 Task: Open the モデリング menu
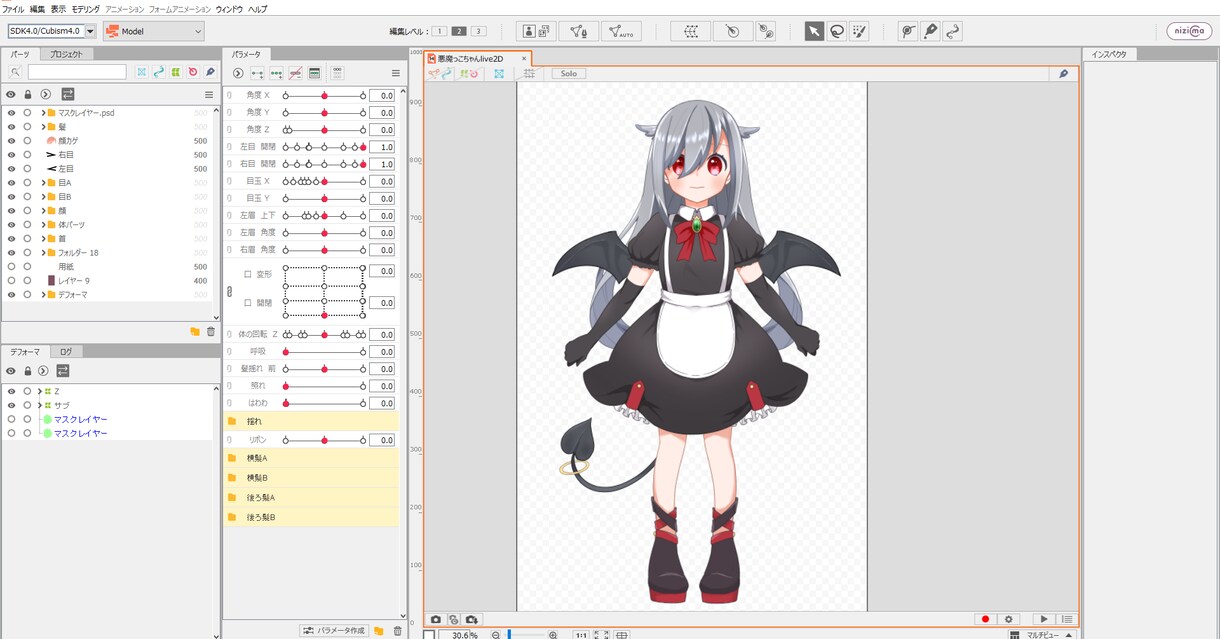pos(86,8)
